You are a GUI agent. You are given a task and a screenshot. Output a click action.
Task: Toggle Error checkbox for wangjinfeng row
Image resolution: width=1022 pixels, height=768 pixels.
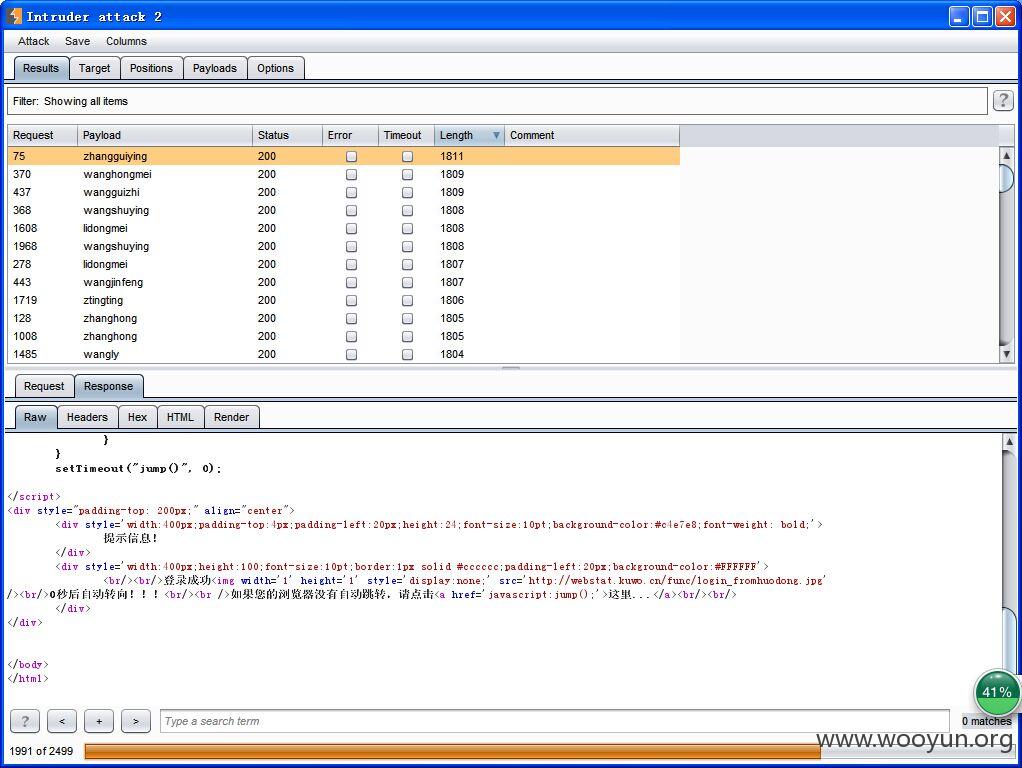click(351, 282)
